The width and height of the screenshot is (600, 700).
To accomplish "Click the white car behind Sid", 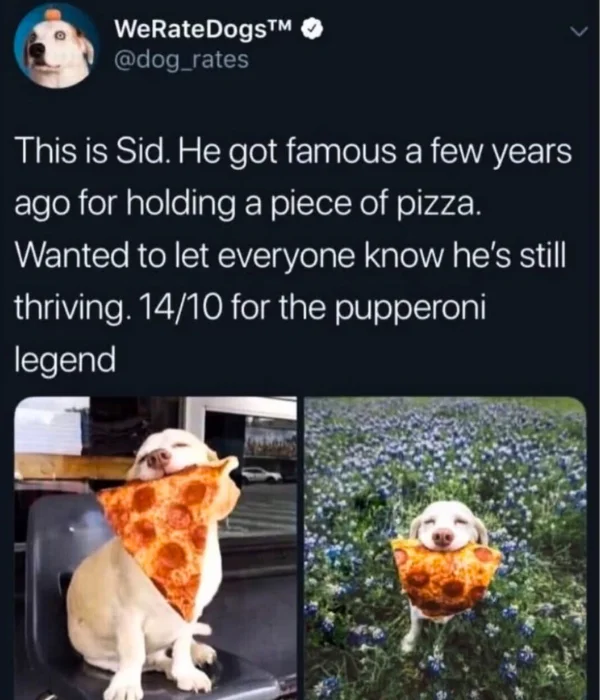I will tap(262, 475).
